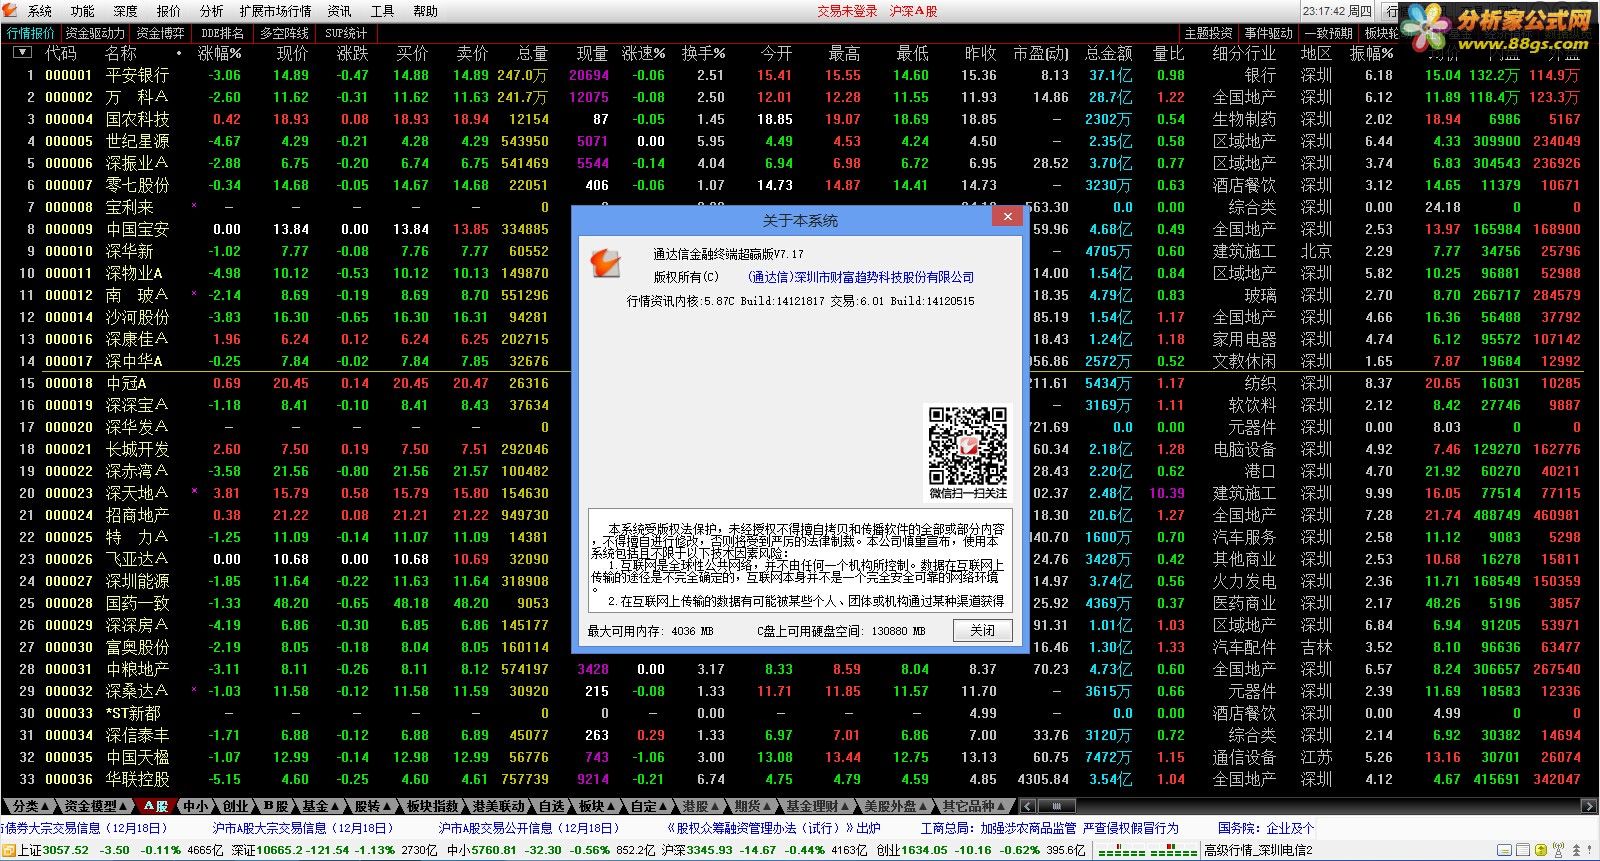Open the 帮助 menu

tap(425, 11)
